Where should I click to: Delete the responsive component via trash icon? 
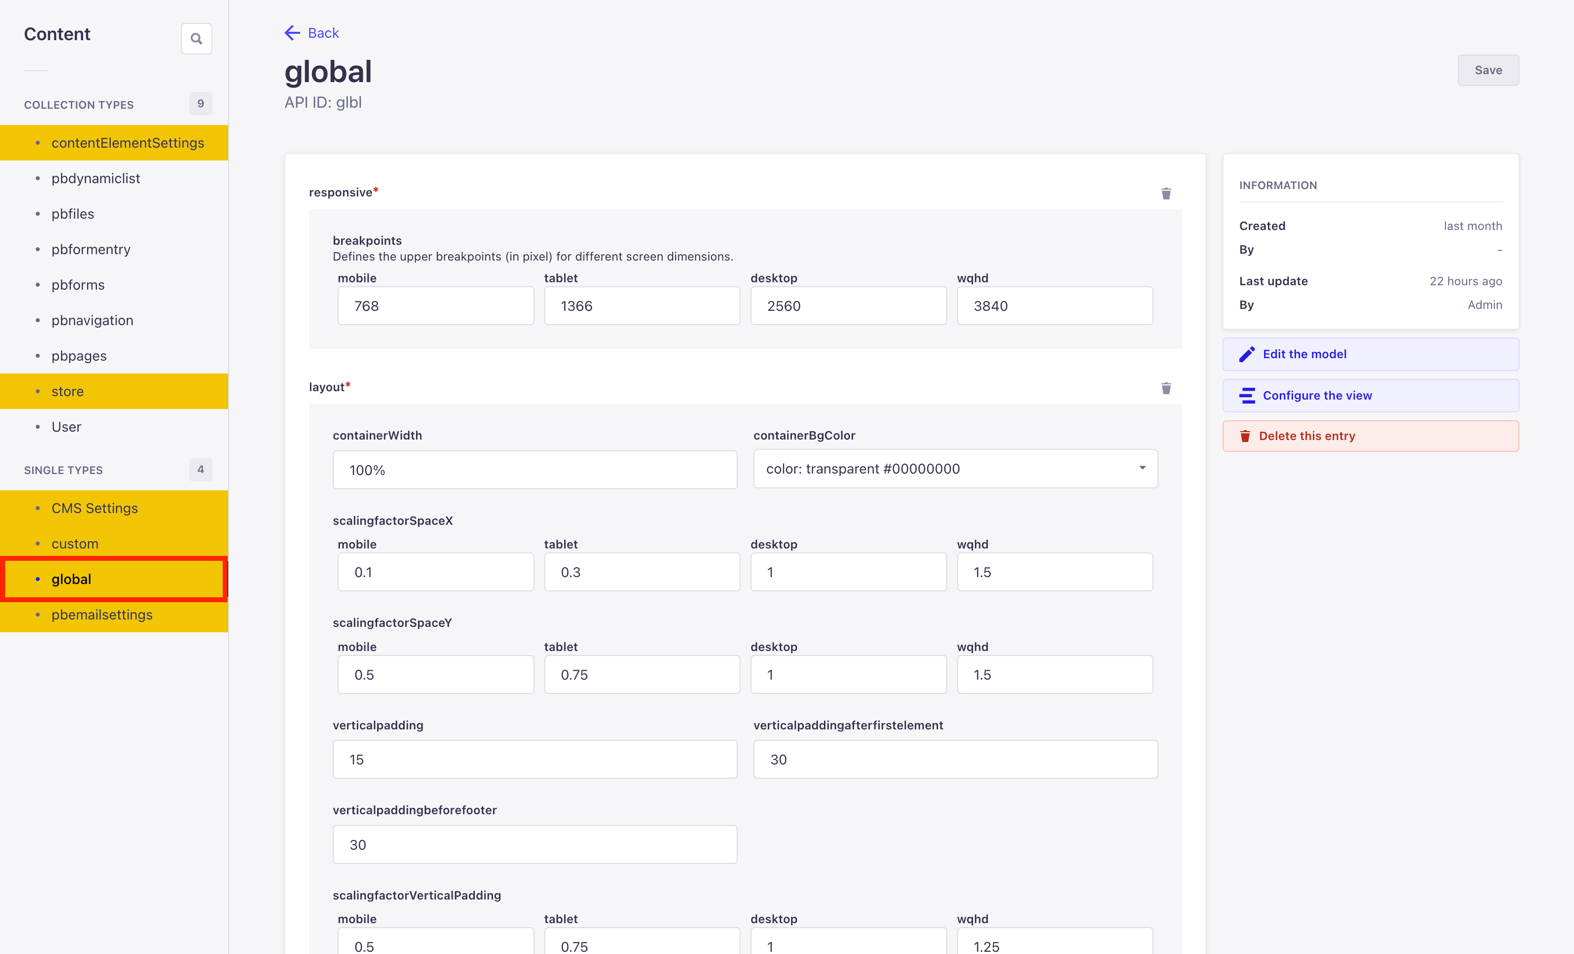point(1165,193)
